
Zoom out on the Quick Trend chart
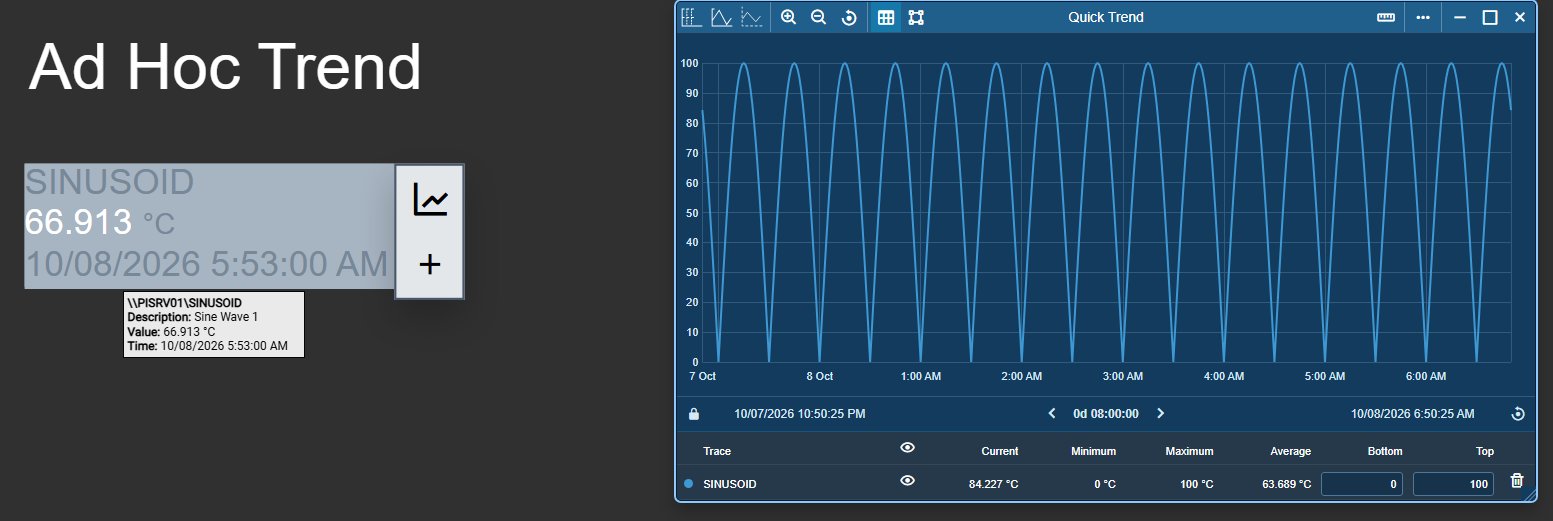(x=818, y=17)
